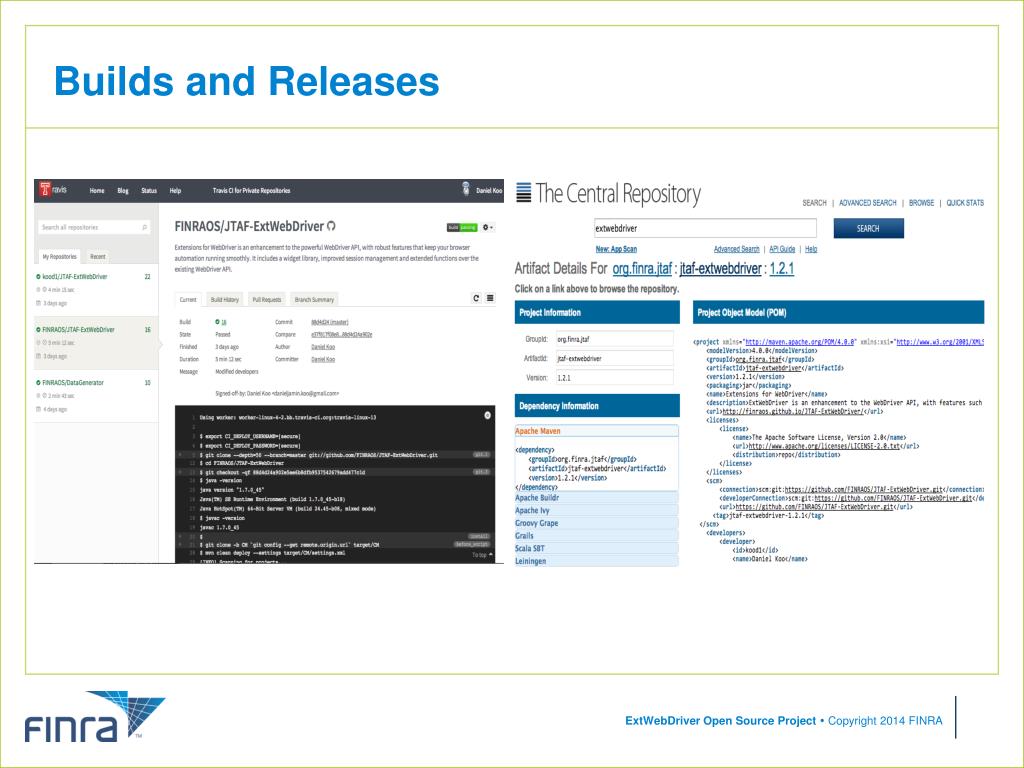Open Committer Daniel Koo link
Screen dimensions: 1024x768
[x=323, y=359]
